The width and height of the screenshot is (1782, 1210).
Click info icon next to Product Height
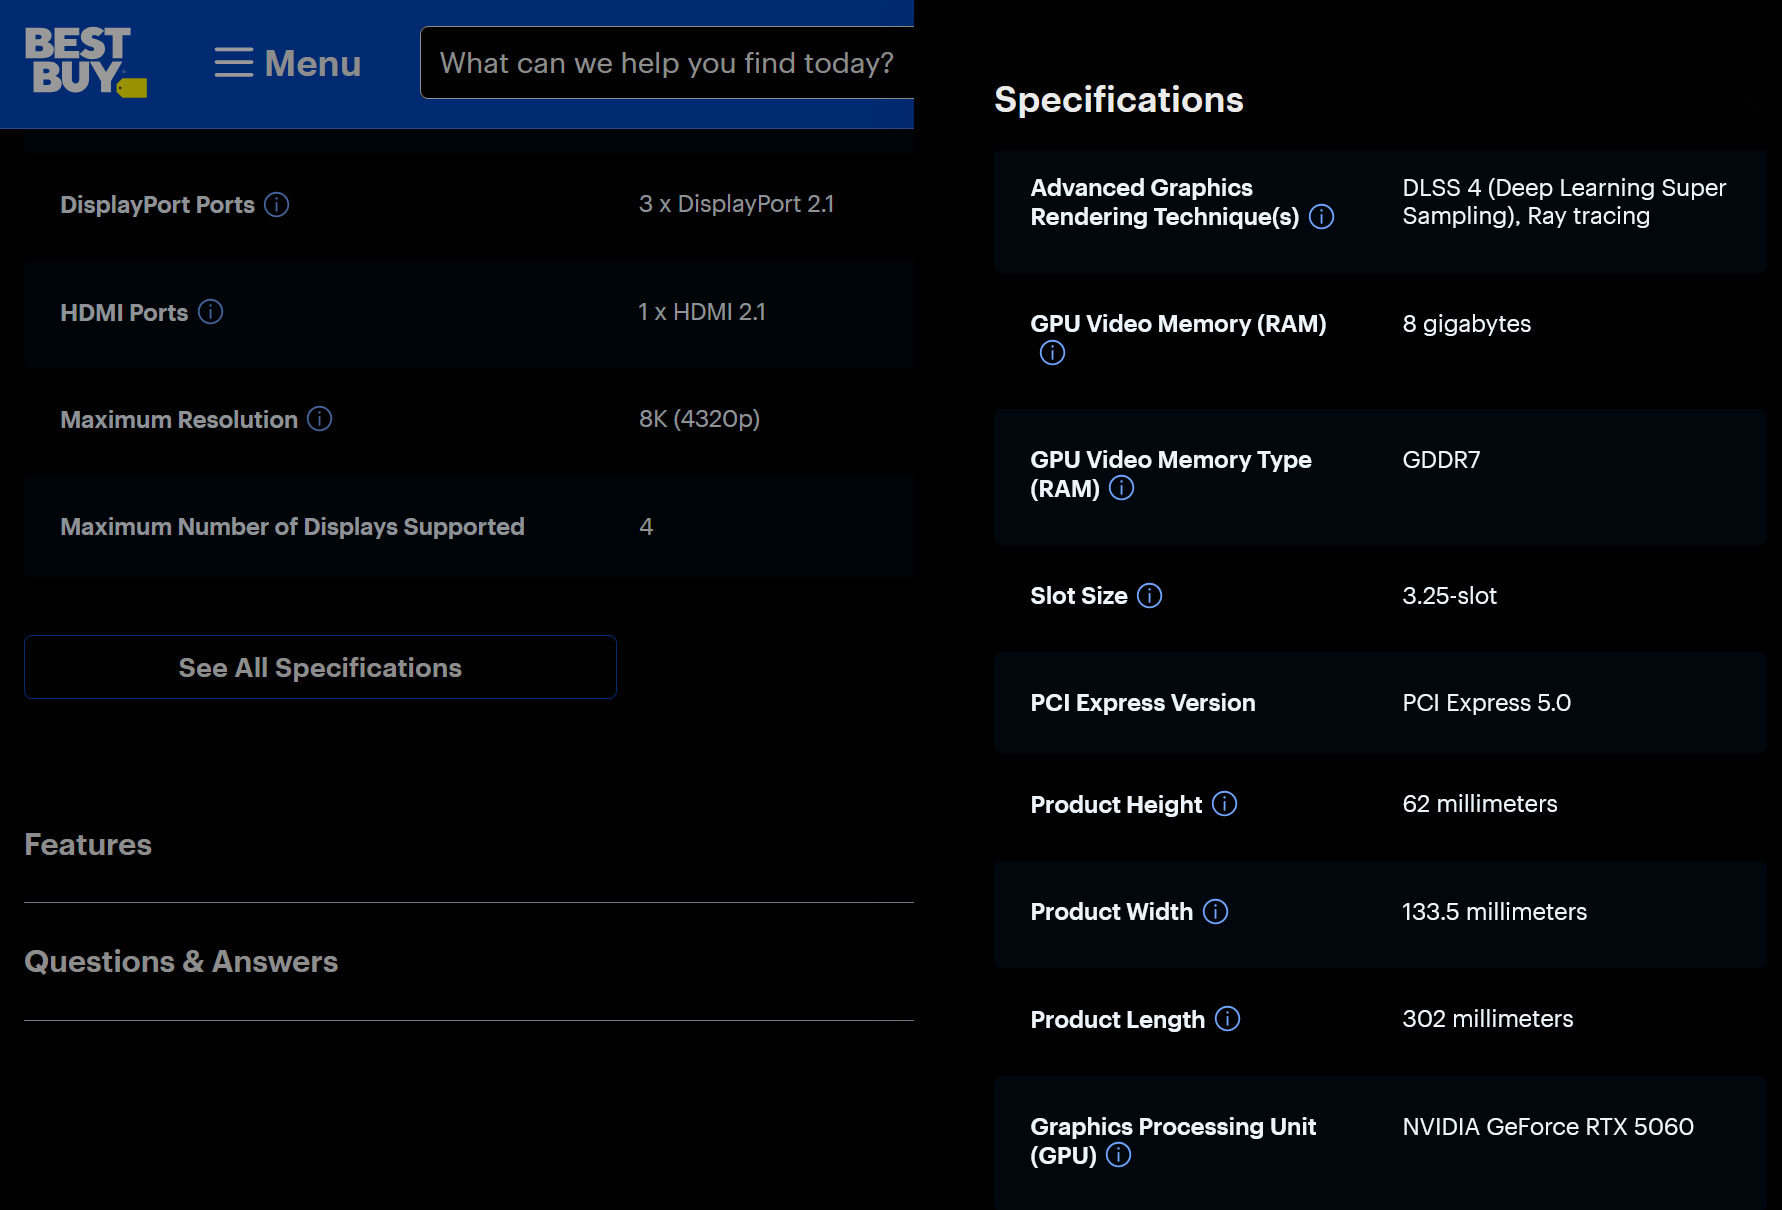point(1225,804)
